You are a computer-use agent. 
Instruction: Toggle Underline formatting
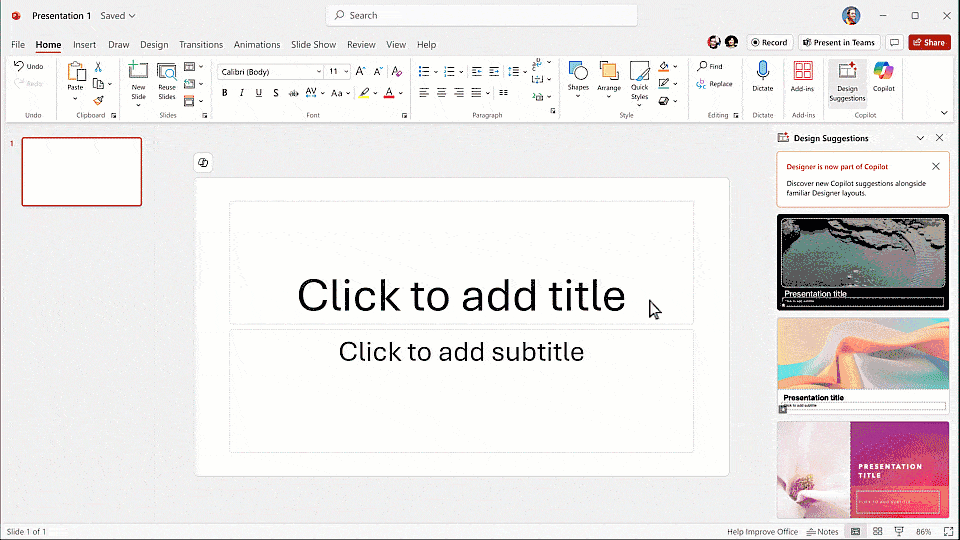pyautogui.click(x=259, y=93)
